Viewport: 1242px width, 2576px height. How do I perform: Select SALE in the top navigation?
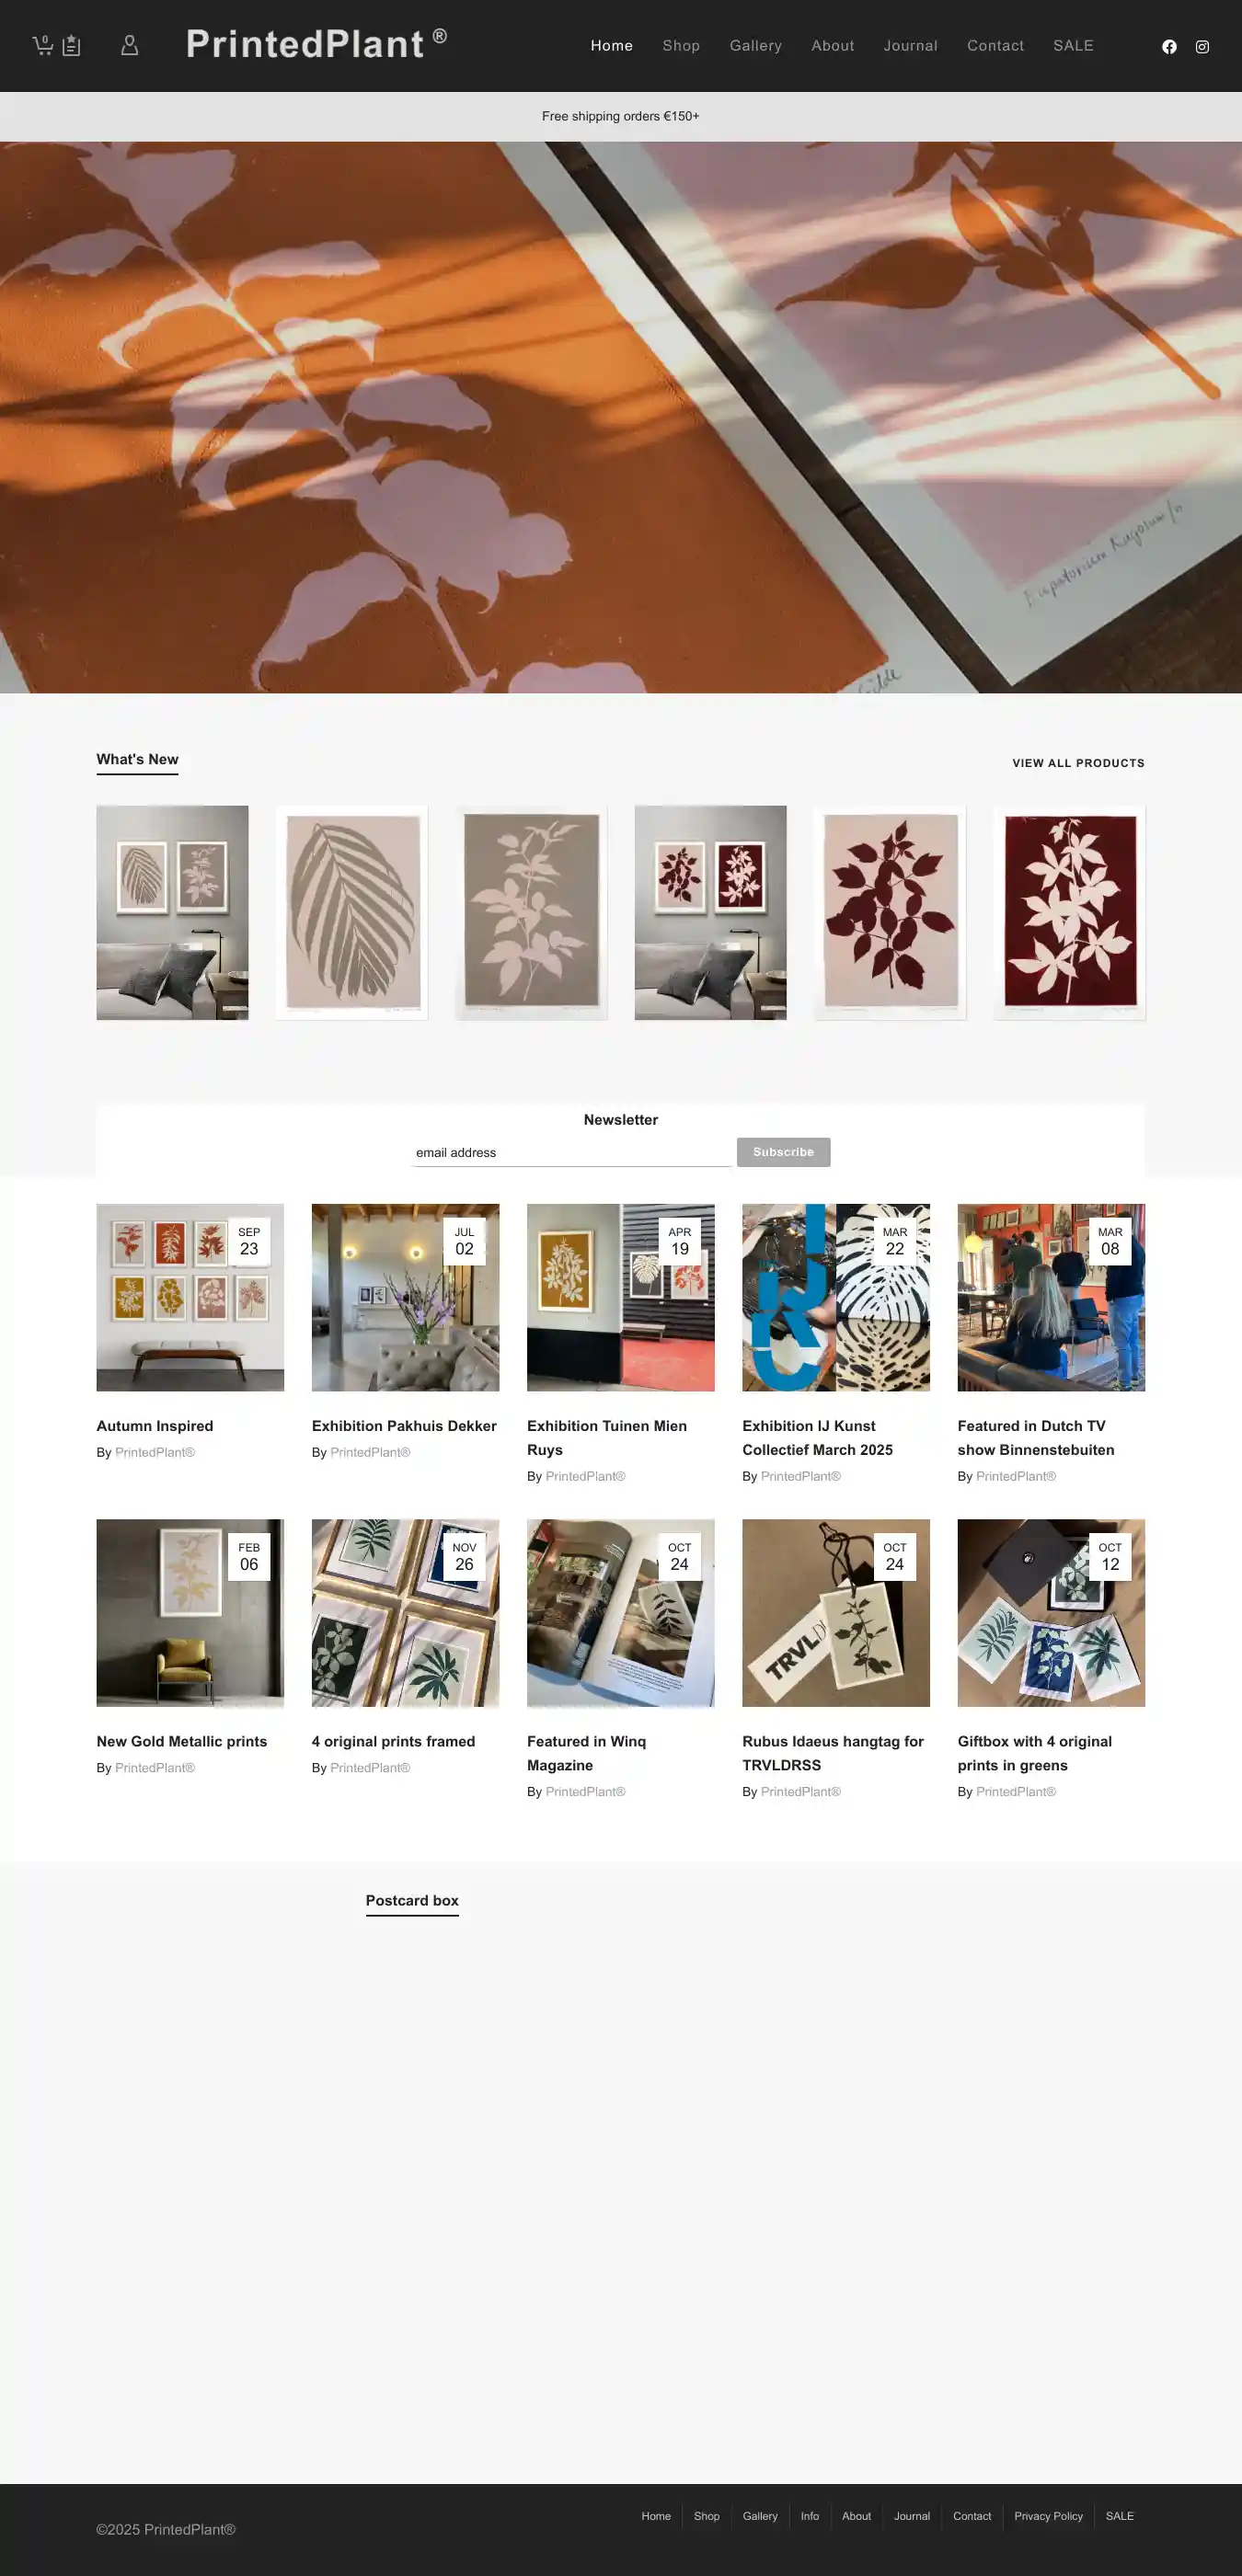[x=1073, y=46]
